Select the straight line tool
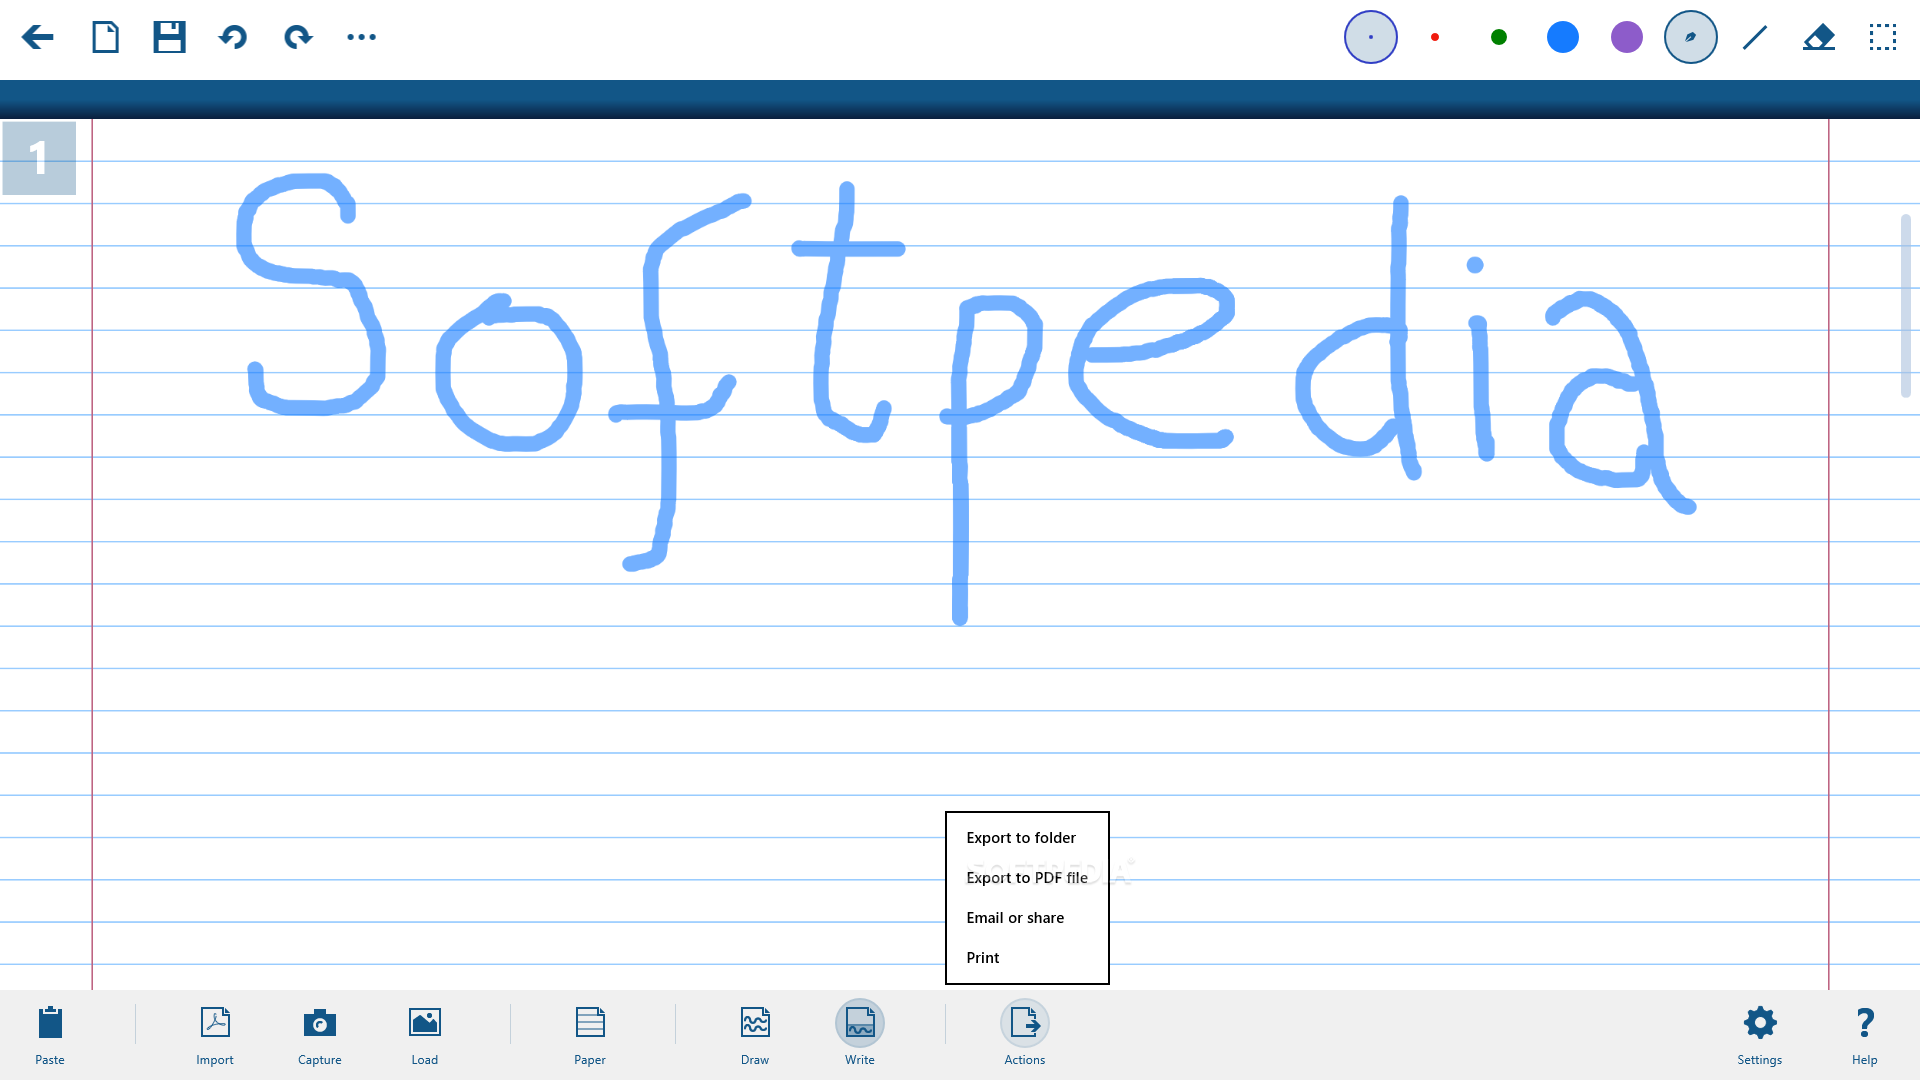Screen dimensions: 1920x1080 tap(1754, 37)
